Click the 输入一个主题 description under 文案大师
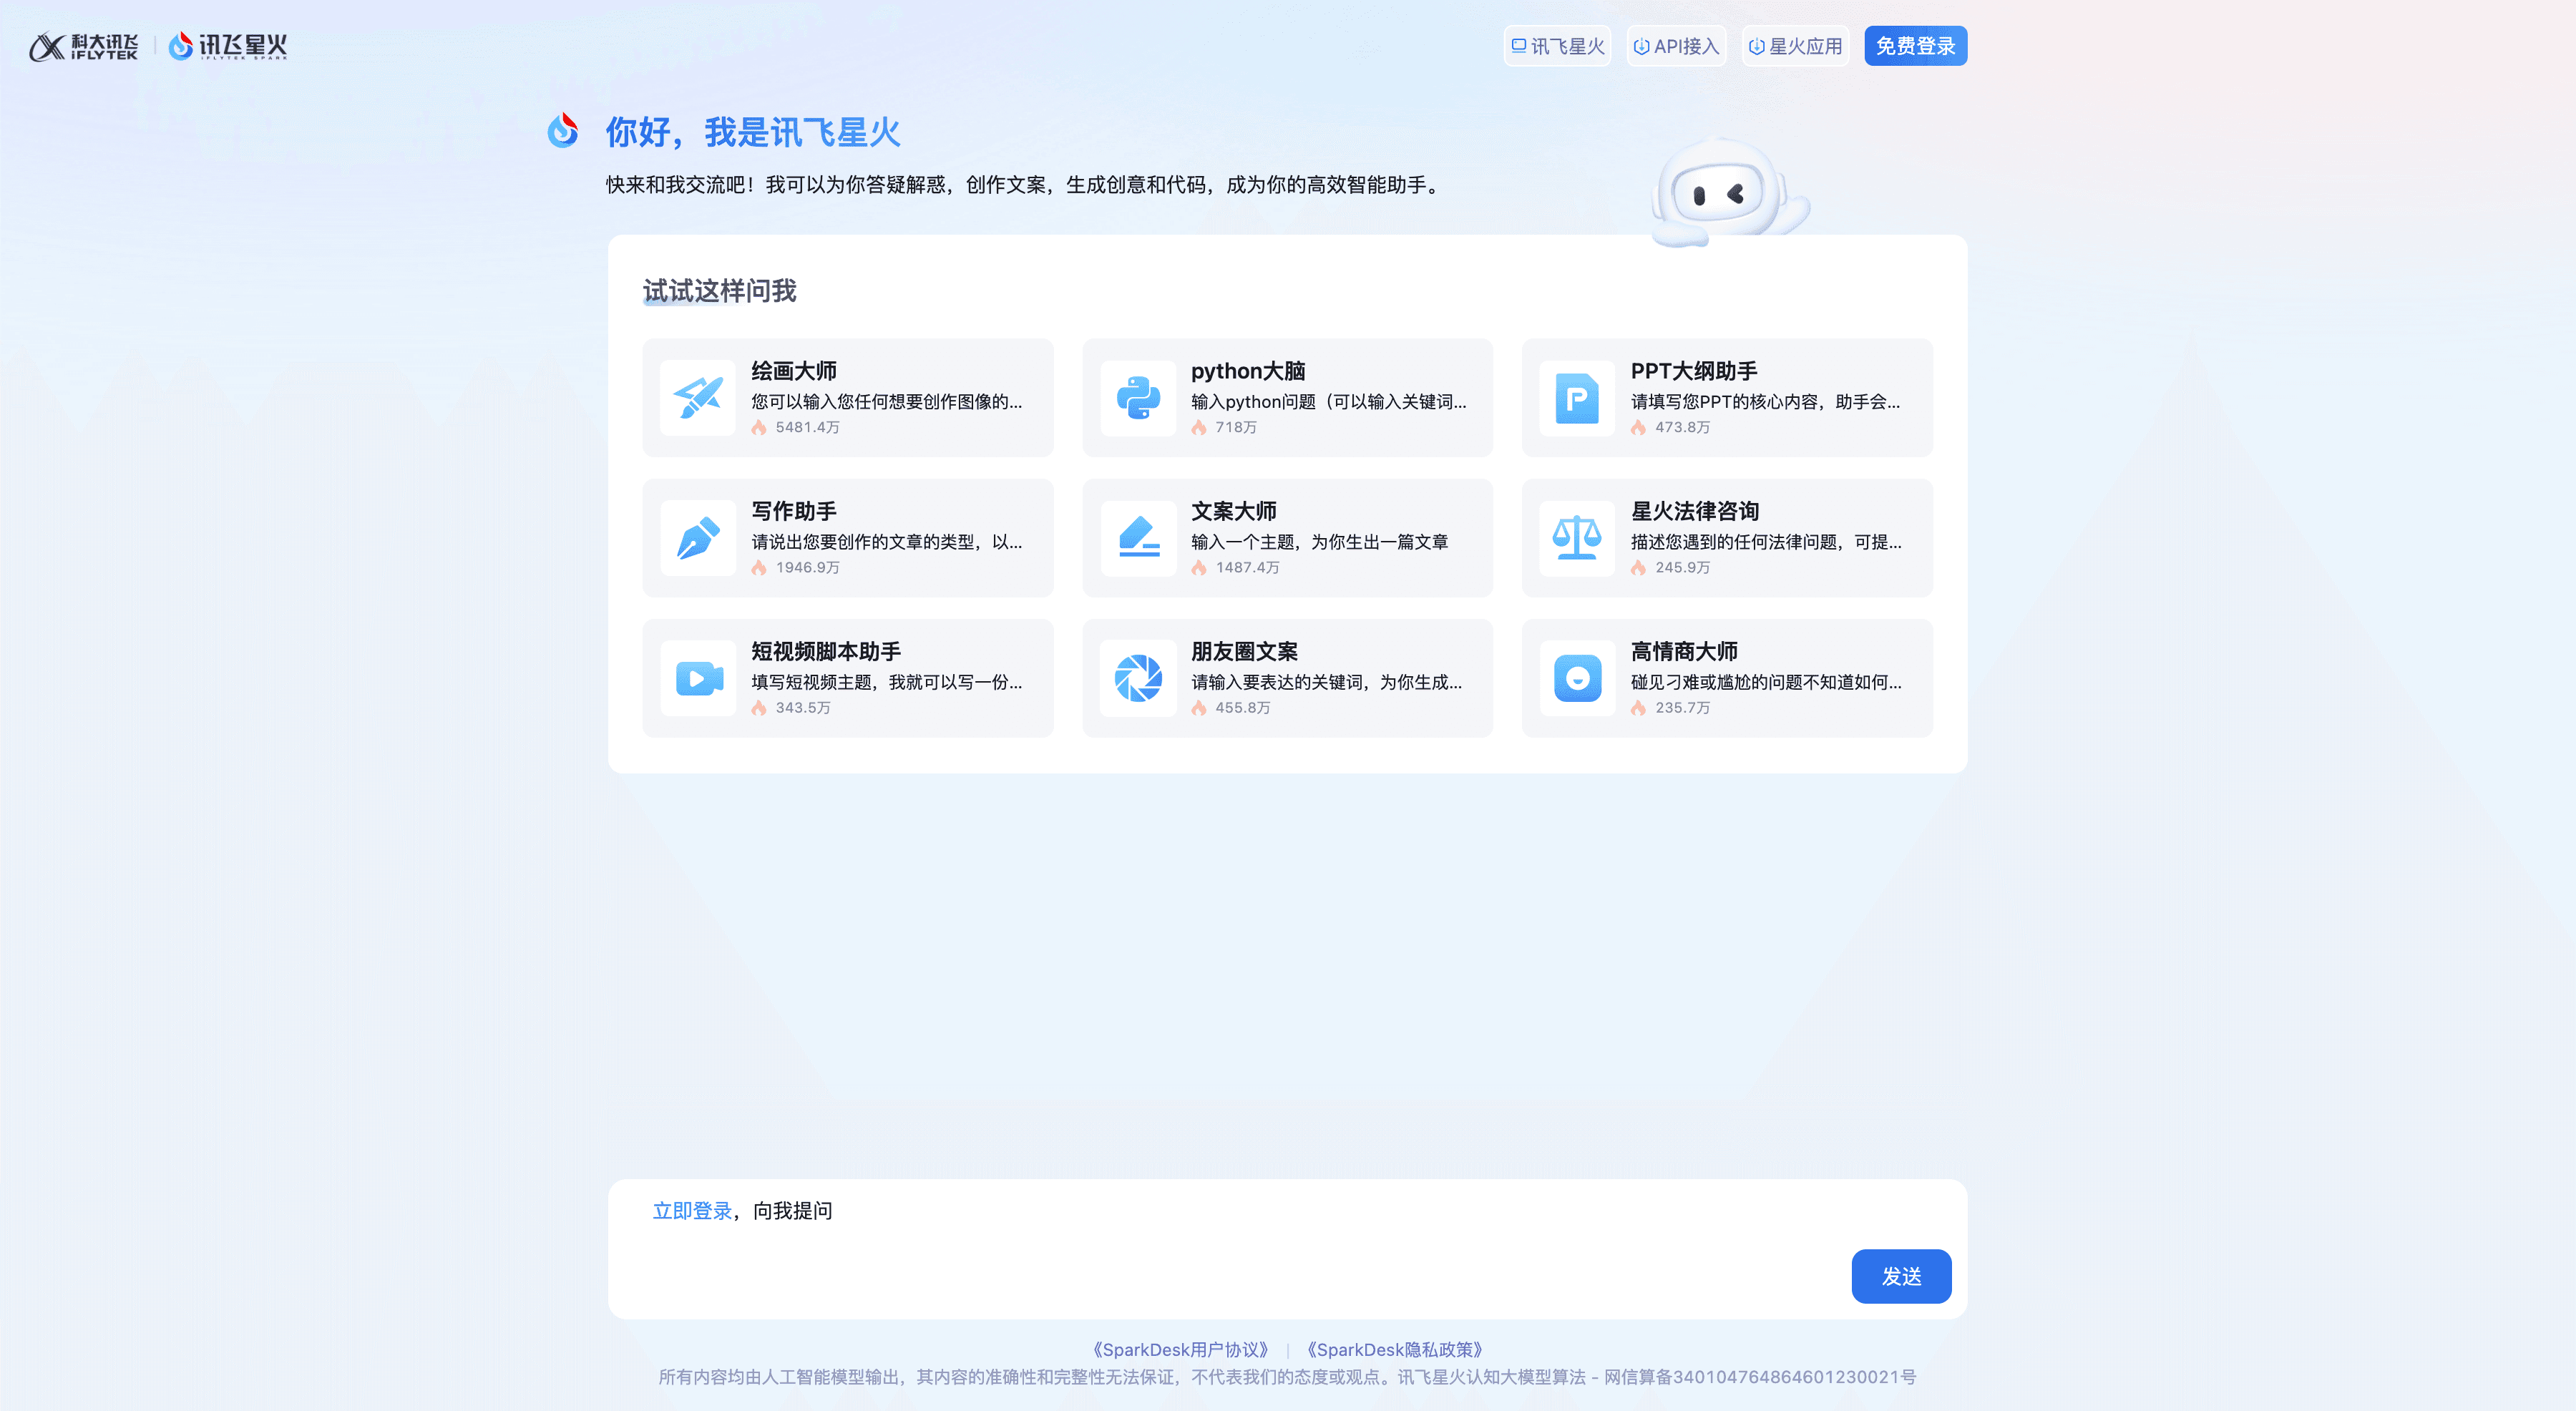The height and width of the screenshot is (1411, 2576). pyautogui.click(x=1319, y=541)
